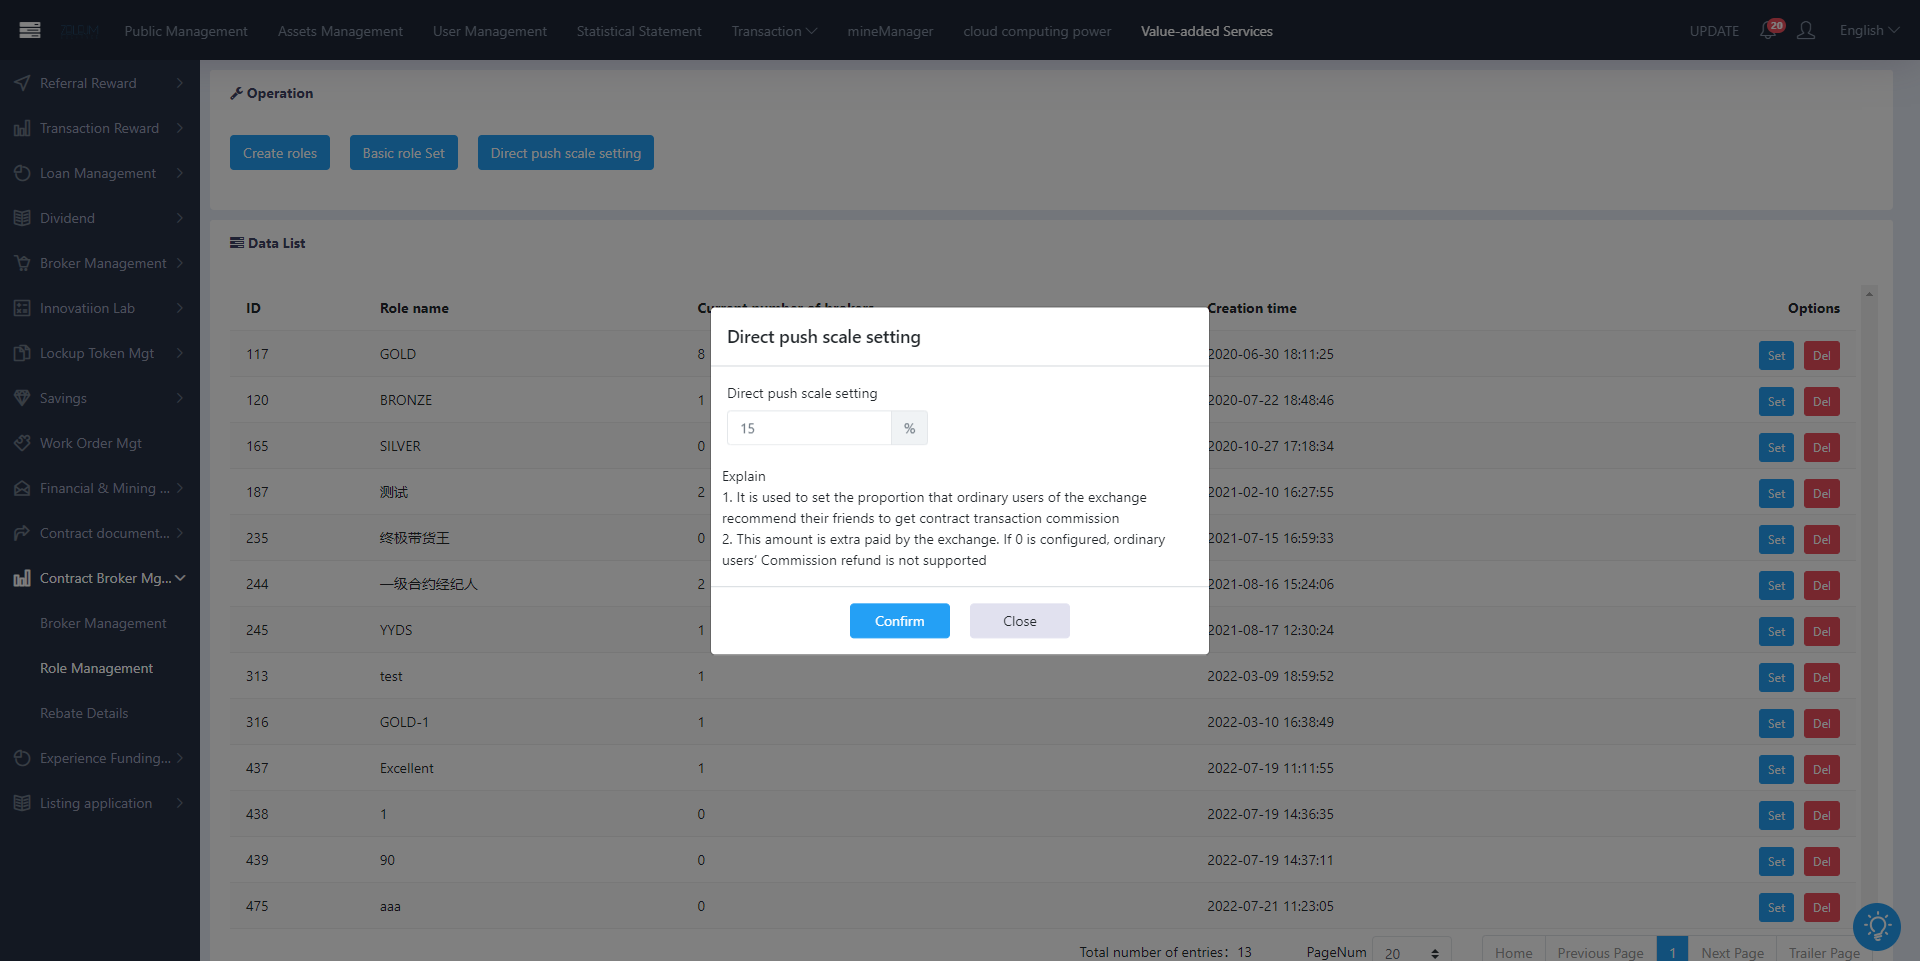The width and height of the screenshot is (1920, 961).
Task: Open English language dropdown
Action: (1868, 31)
